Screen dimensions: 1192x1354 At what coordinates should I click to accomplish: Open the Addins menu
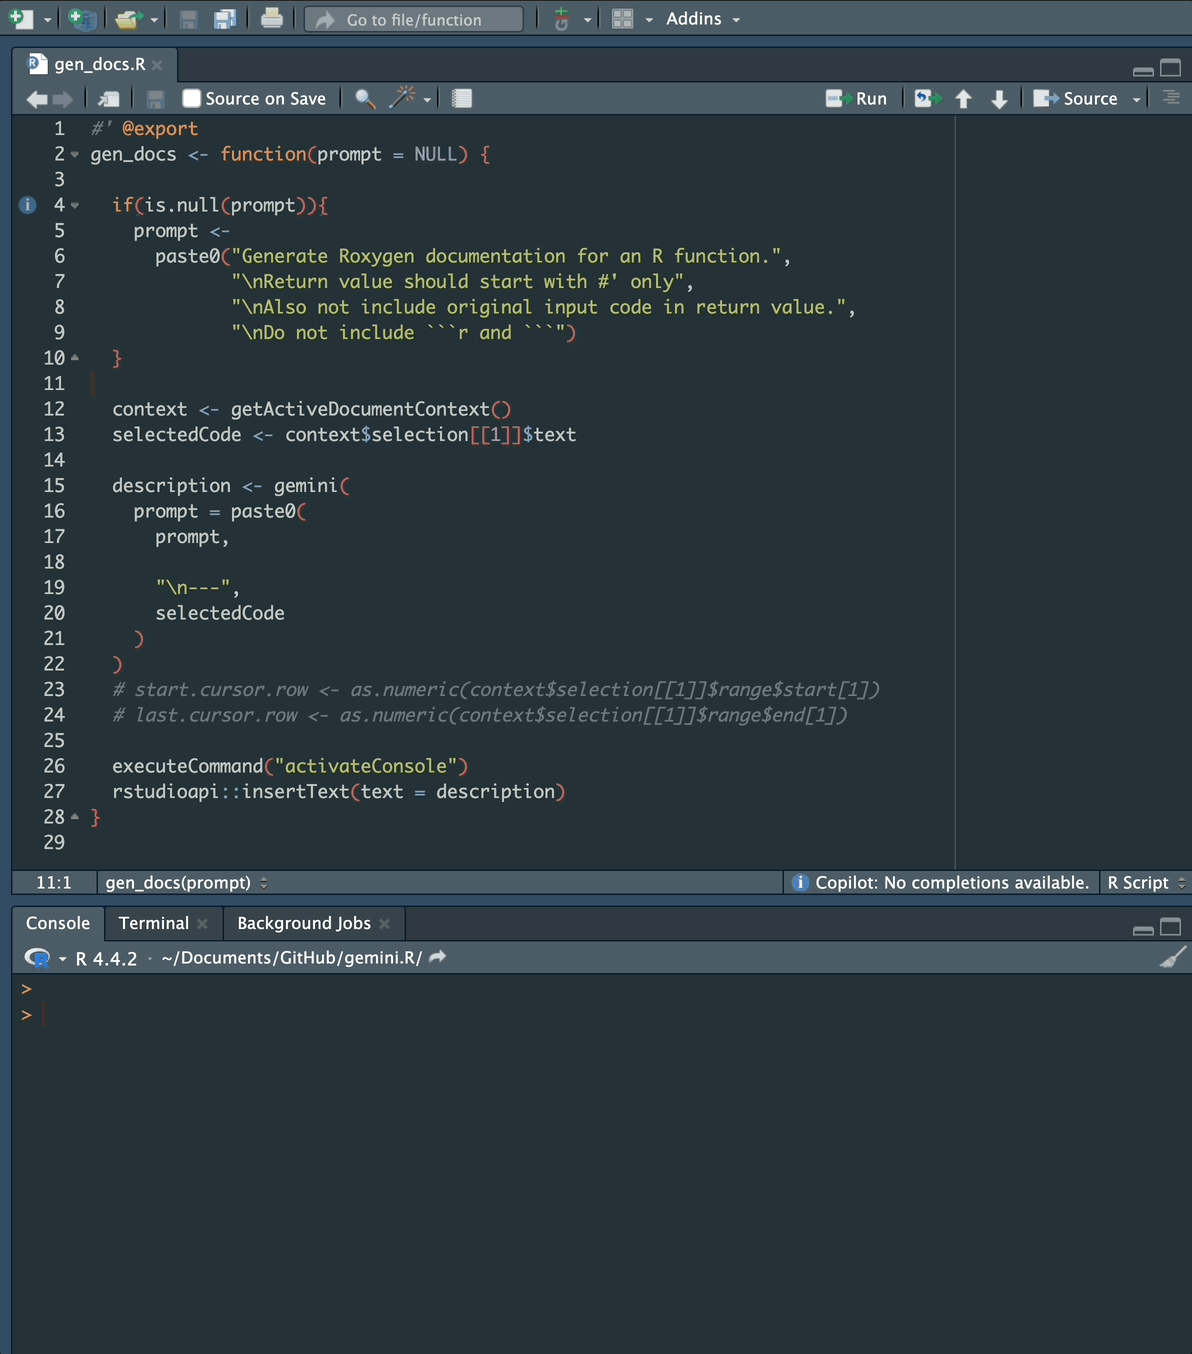[703, 19]
